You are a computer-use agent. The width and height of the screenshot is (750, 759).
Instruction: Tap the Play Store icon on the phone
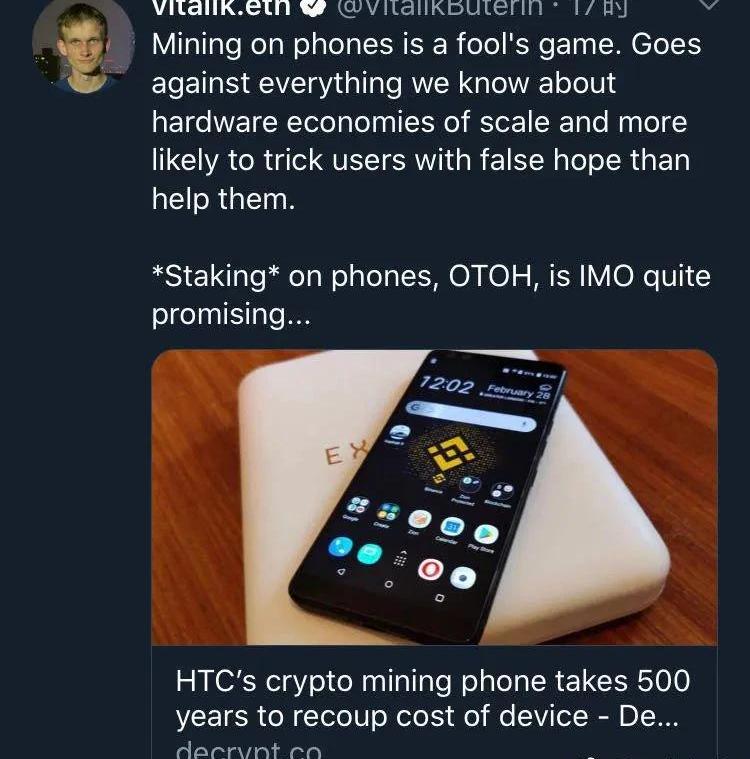click(x=486, y=534)
